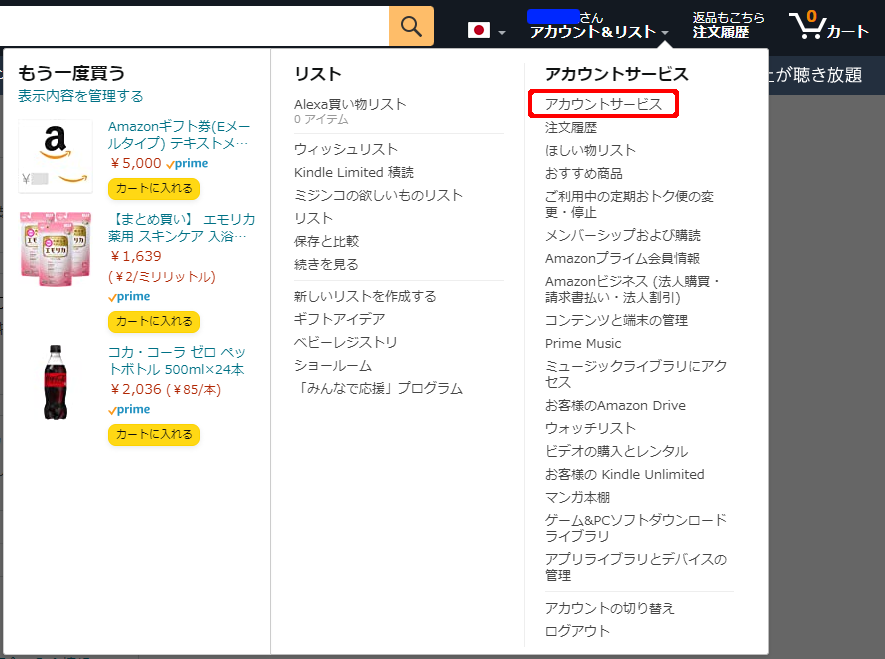Open ご利用中の定期おトク便の変更・停止
This screenshot has height=659, width=885.
[x=629, y=204]
